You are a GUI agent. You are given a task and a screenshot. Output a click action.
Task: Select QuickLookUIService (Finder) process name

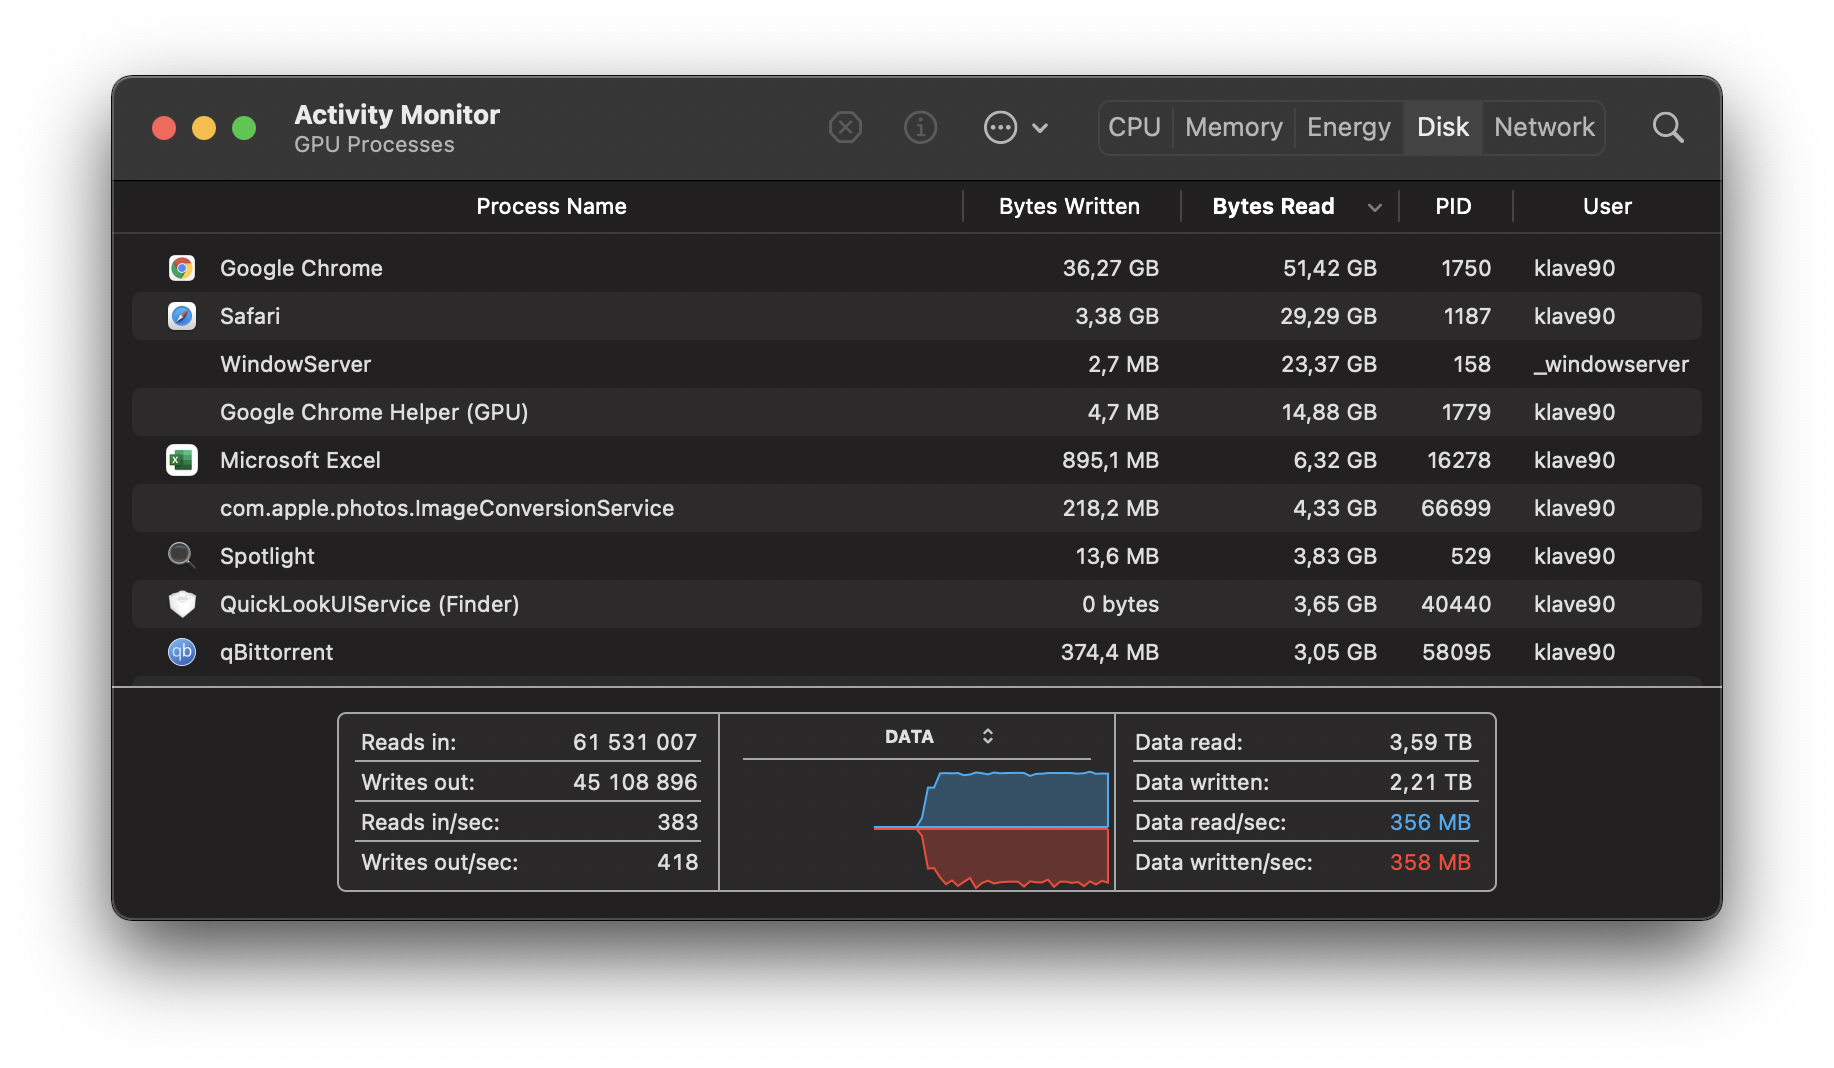click(x=369, y=604)
